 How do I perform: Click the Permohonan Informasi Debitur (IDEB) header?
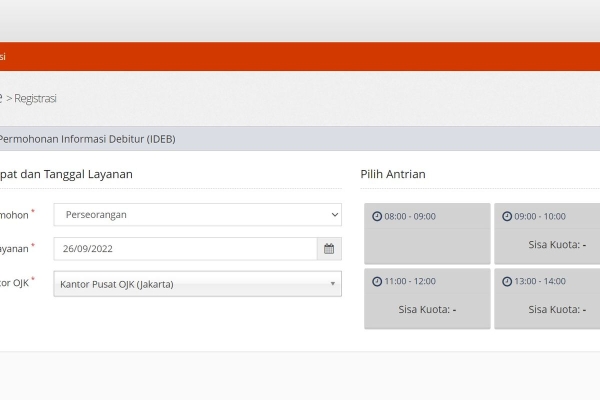pos(87,139)
